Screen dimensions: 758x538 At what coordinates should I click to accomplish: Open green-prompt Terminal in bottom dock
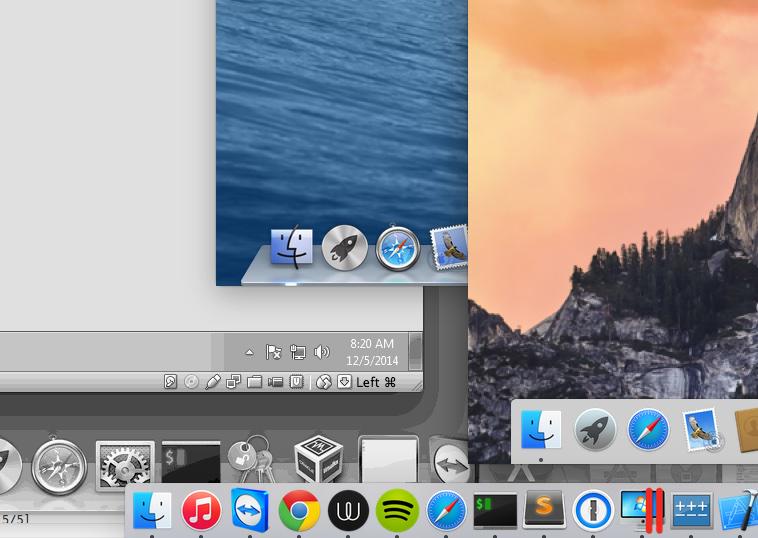(495, 510)
